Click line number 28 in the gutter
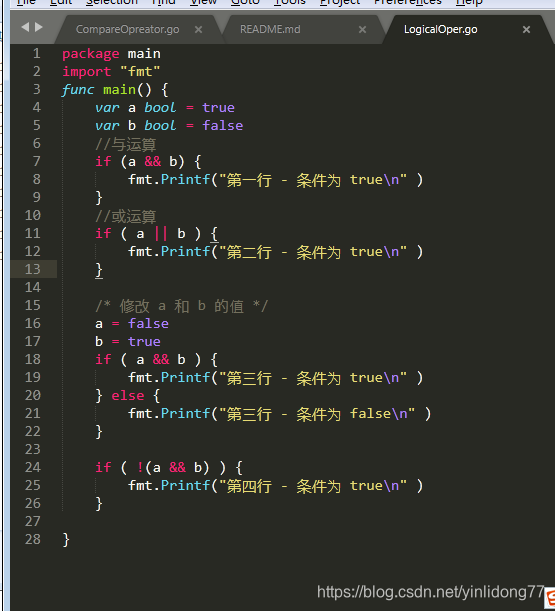Viewport: 555px width, 611px height. (33, 539)
